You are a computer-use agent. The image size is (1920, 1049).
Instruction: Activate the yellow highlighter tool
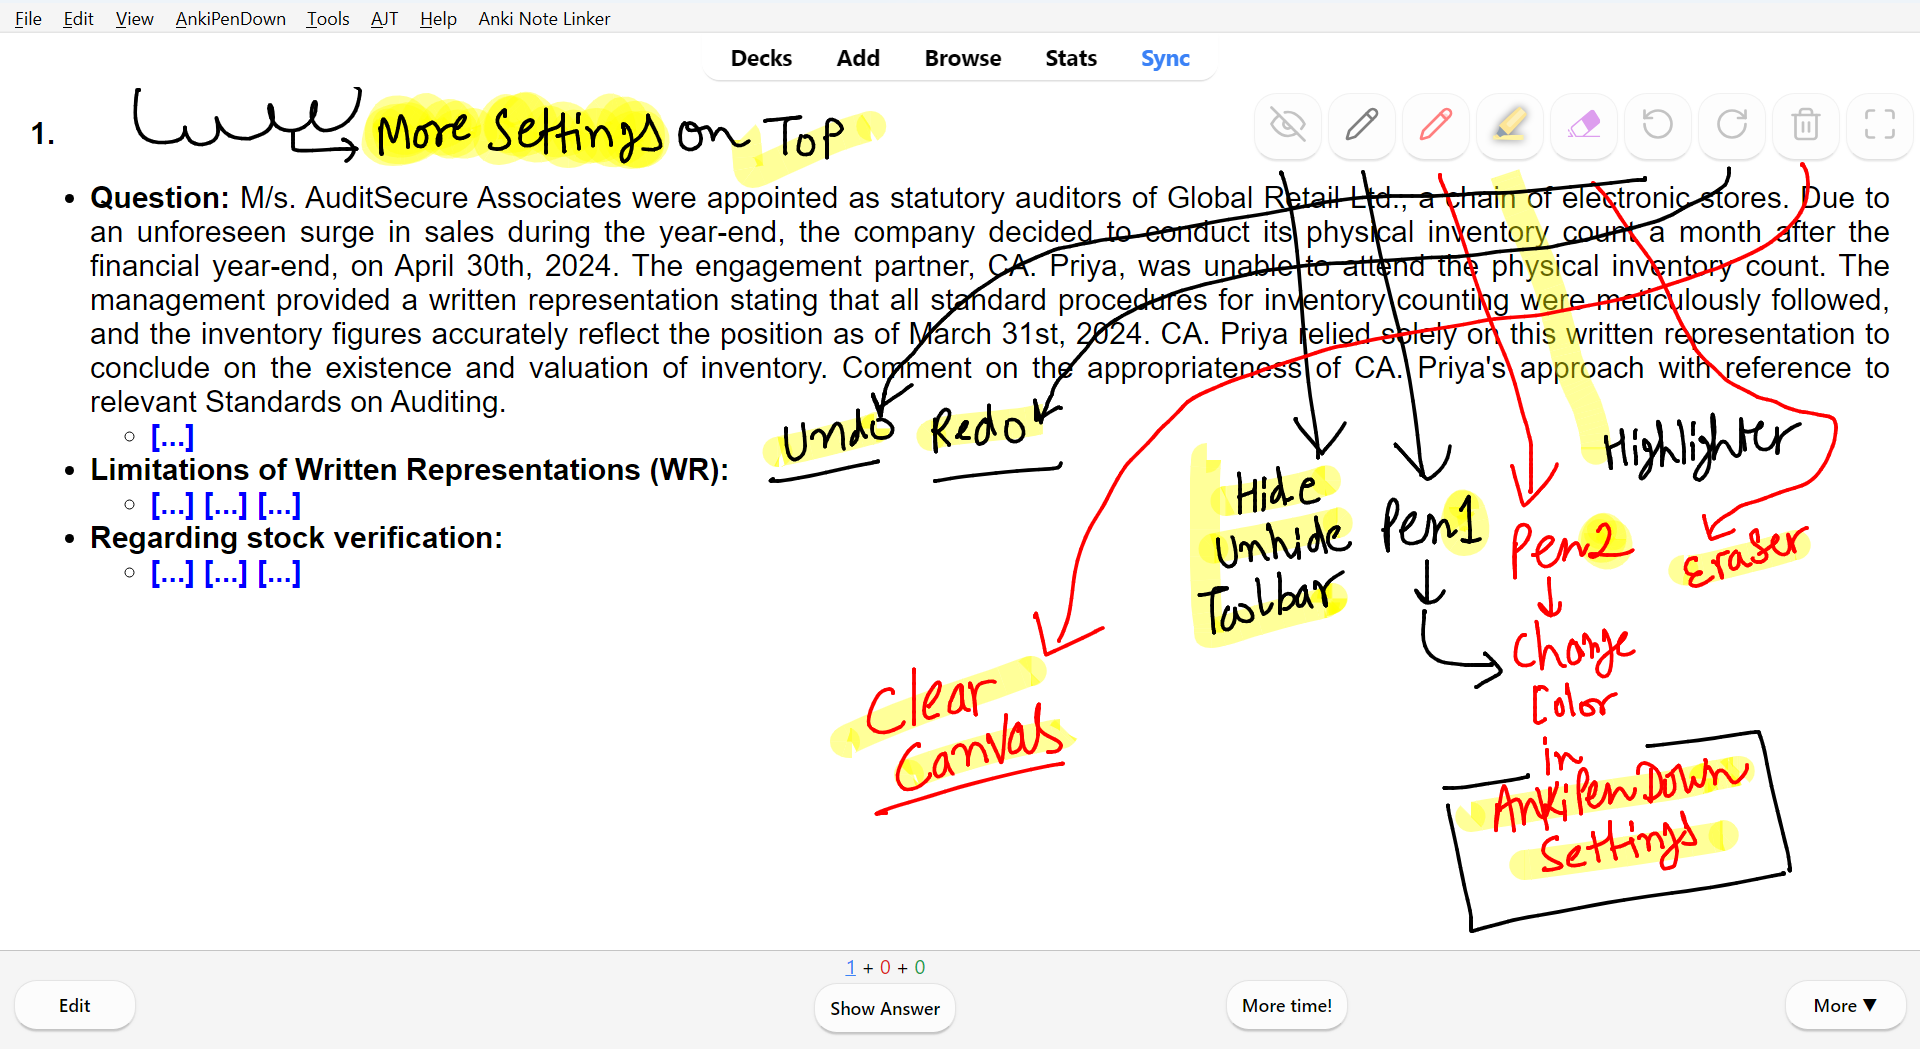(x=1509, y=125)
